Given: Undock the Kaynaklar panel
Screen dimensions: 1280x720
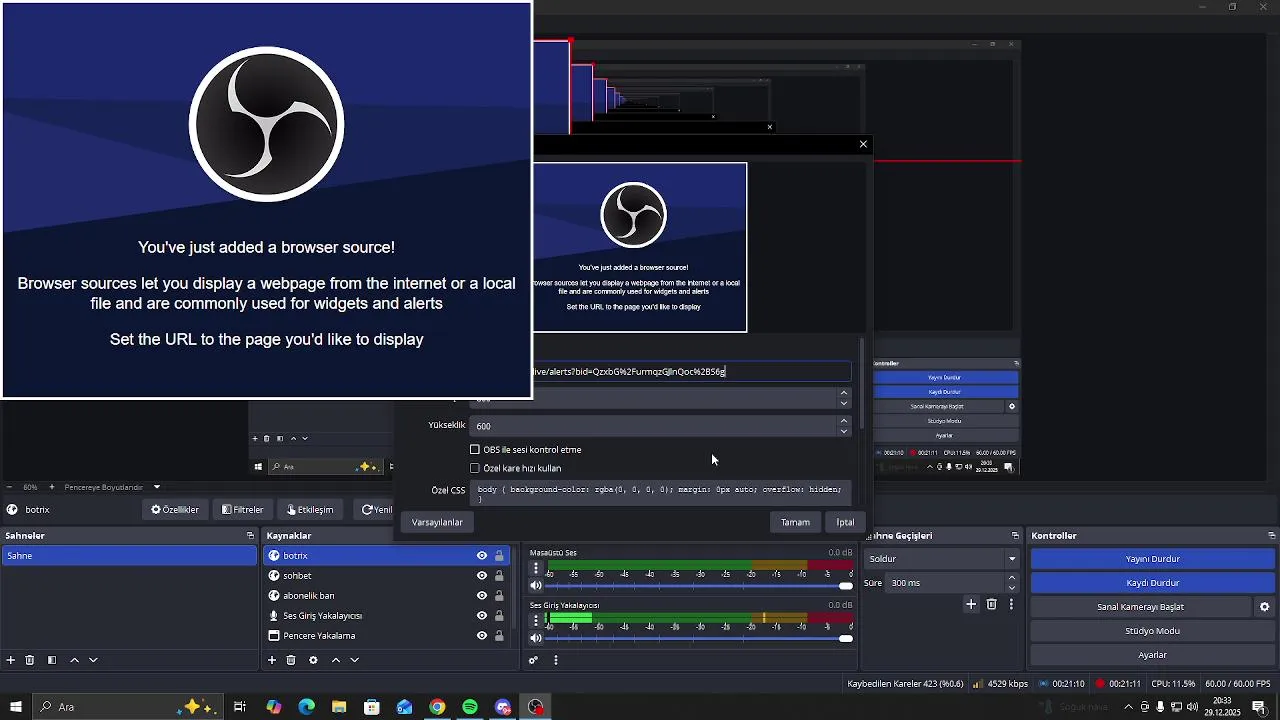Looking at the screenshot, I should pos(512,536).
